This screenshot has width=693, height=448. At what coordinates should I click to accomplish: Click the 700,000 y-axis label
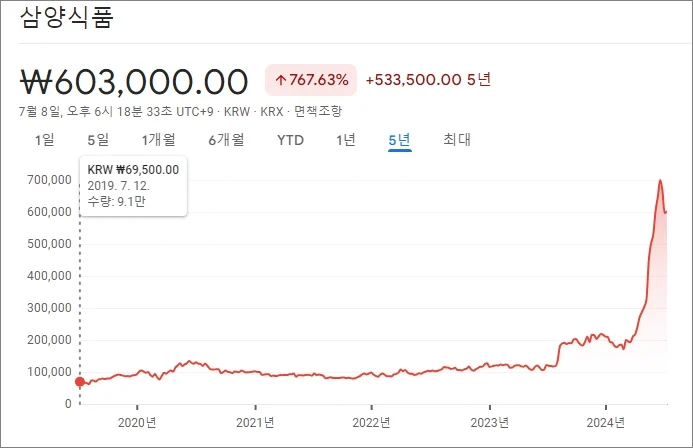[x=50, y=180]
